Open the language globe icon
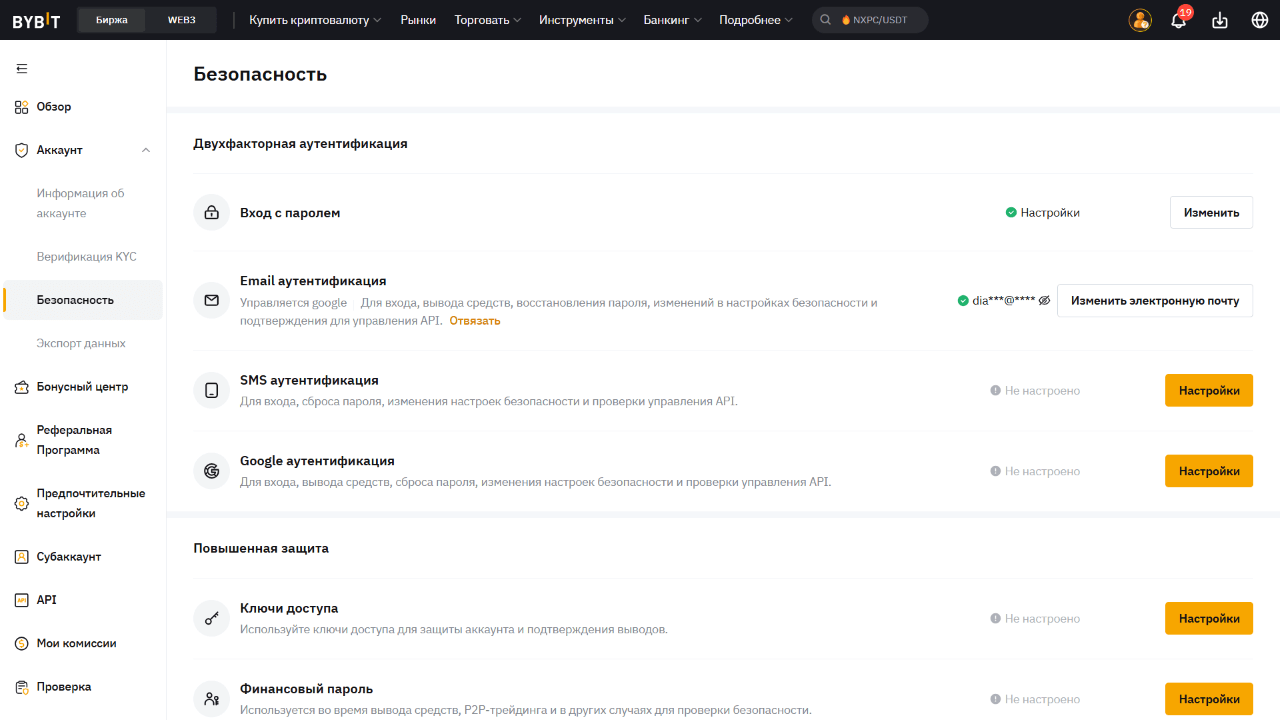The width and height of the screenshot is (1280, 720). tap(1259, 20)
